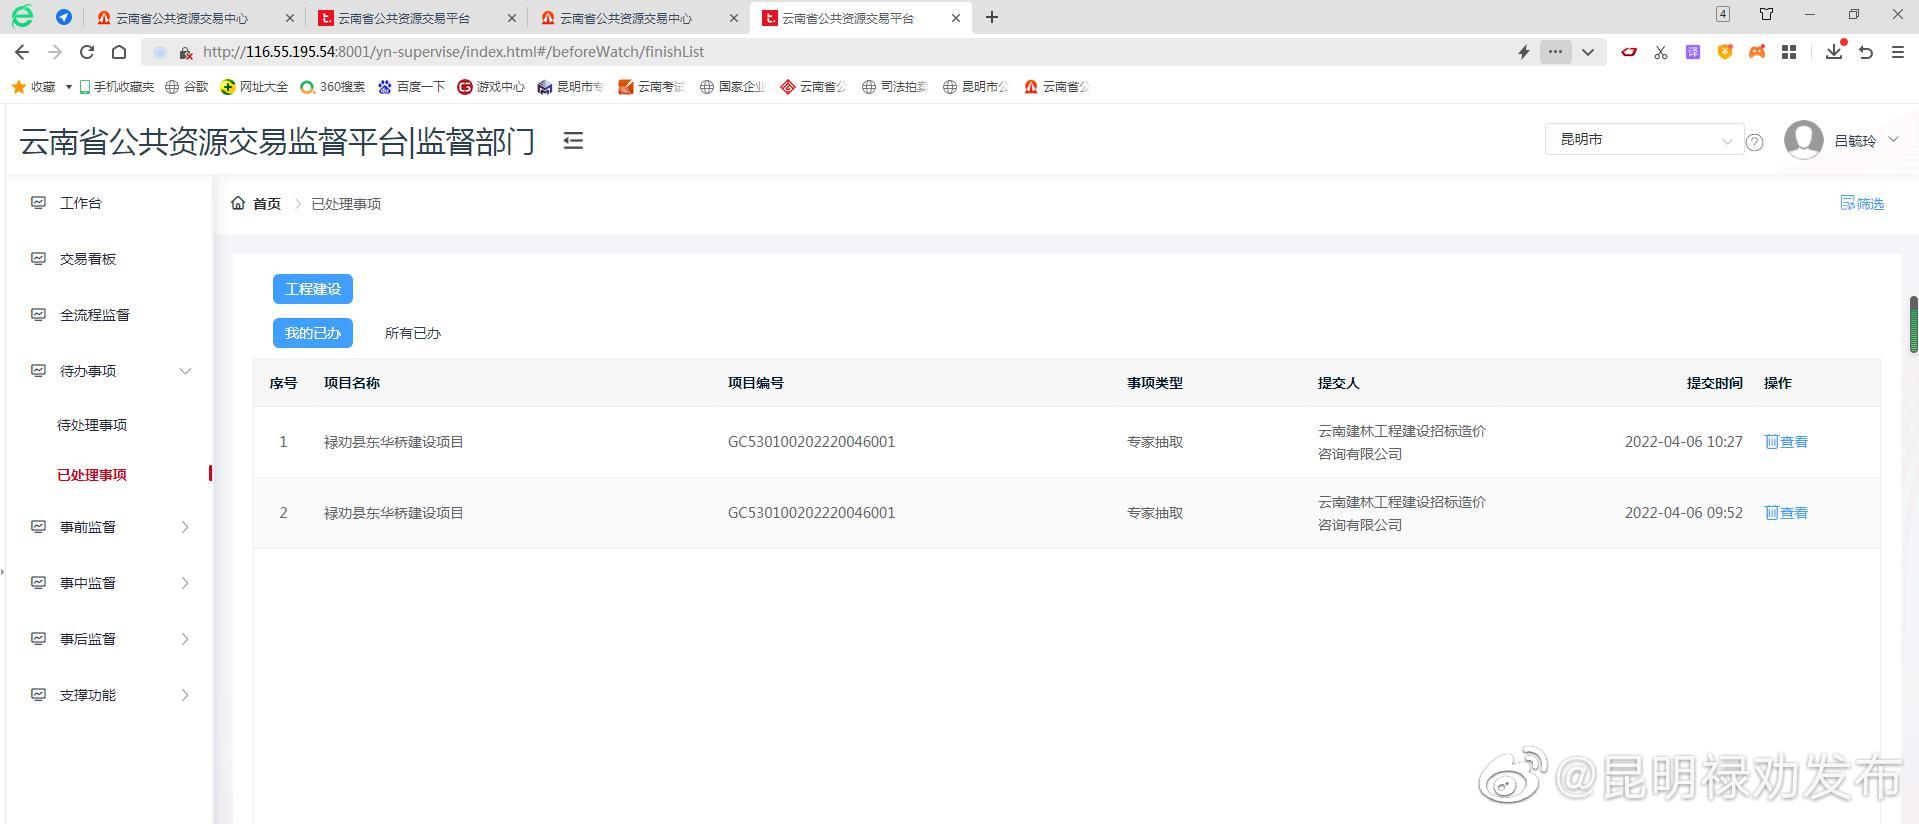The height and width of the screenshot is (824, 1919).
Task: Open the browser hamburger main menu
Action: point(1897,52)
